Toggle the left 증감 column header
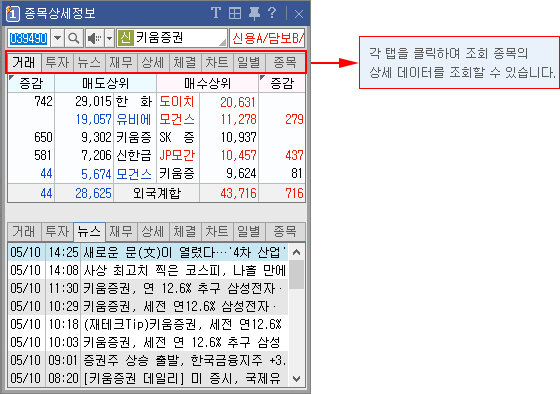This screenshot has width=560, height=394. point(31,83)
